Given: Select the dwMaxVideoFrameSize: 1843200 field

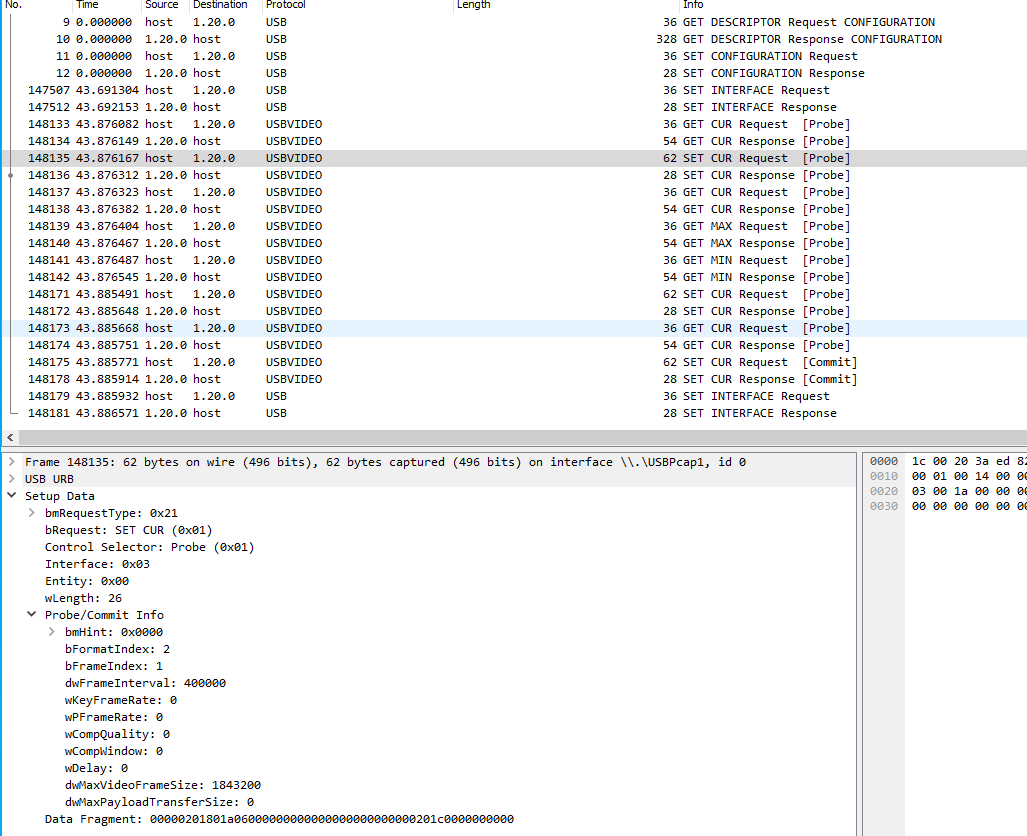Looking at the screenshot, I should point(162,785).
